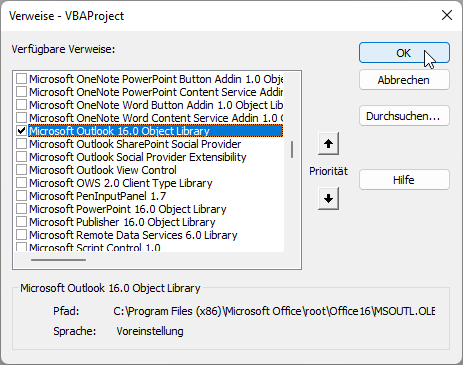Move reference down with Priorität down arrow

click(328, 199)
